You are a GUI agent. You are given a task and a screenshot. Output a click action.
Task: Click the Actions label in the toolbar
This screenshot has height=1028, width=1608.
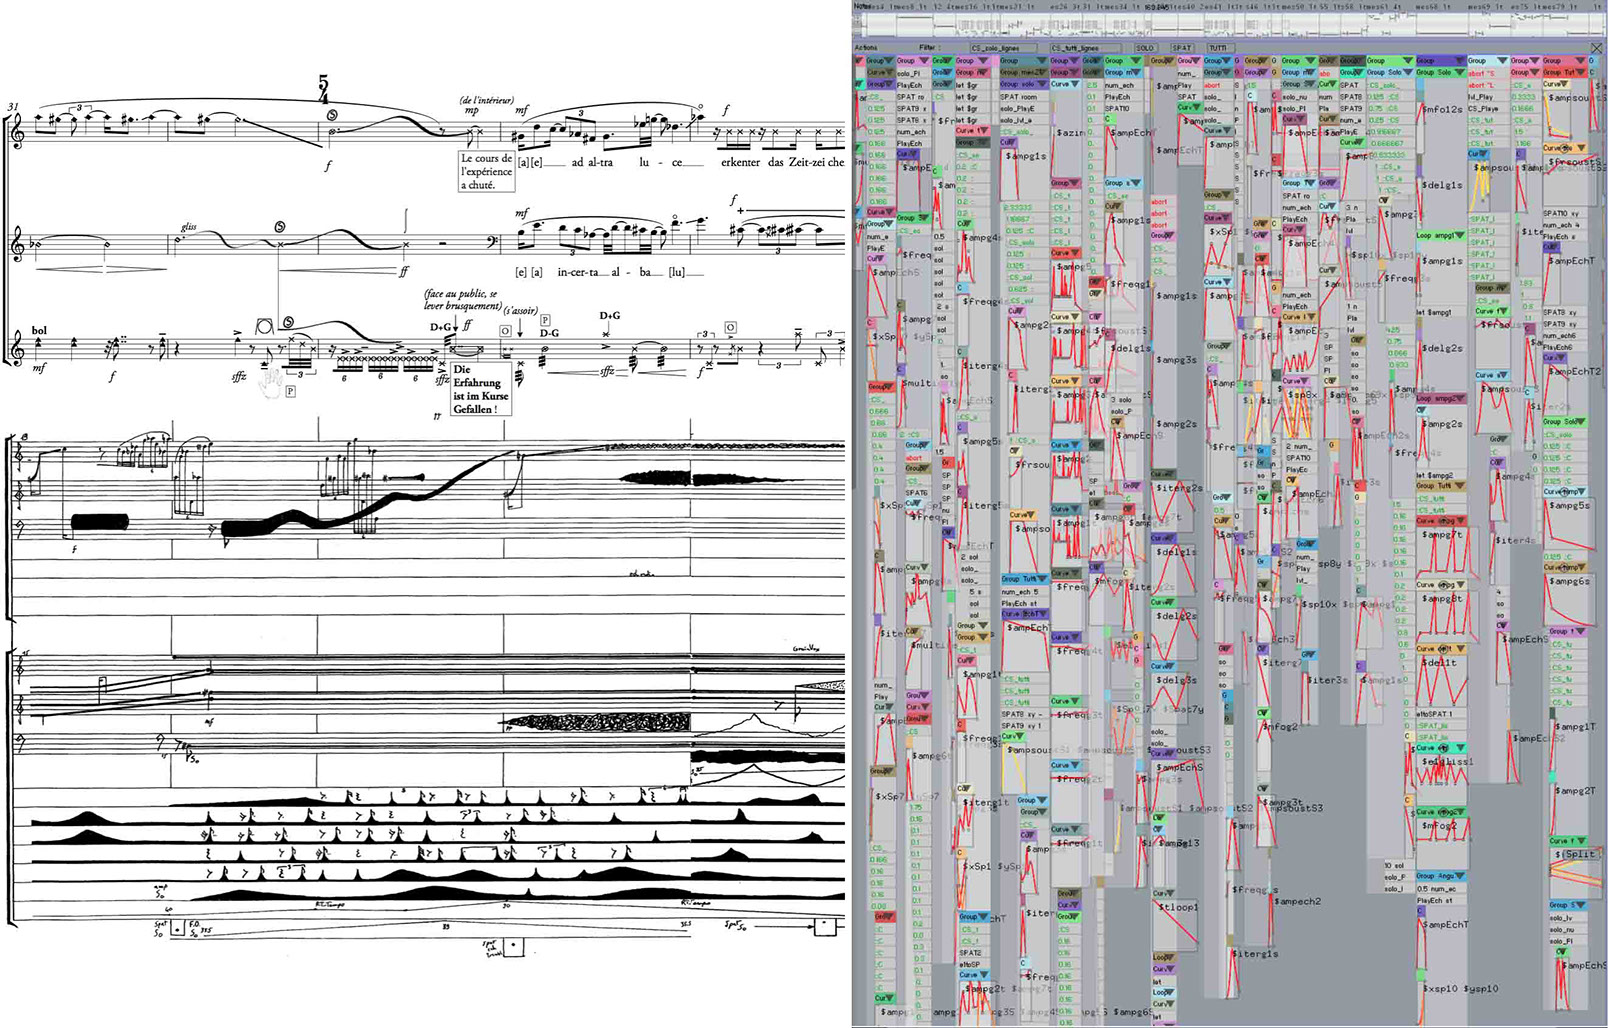(866, 47)
